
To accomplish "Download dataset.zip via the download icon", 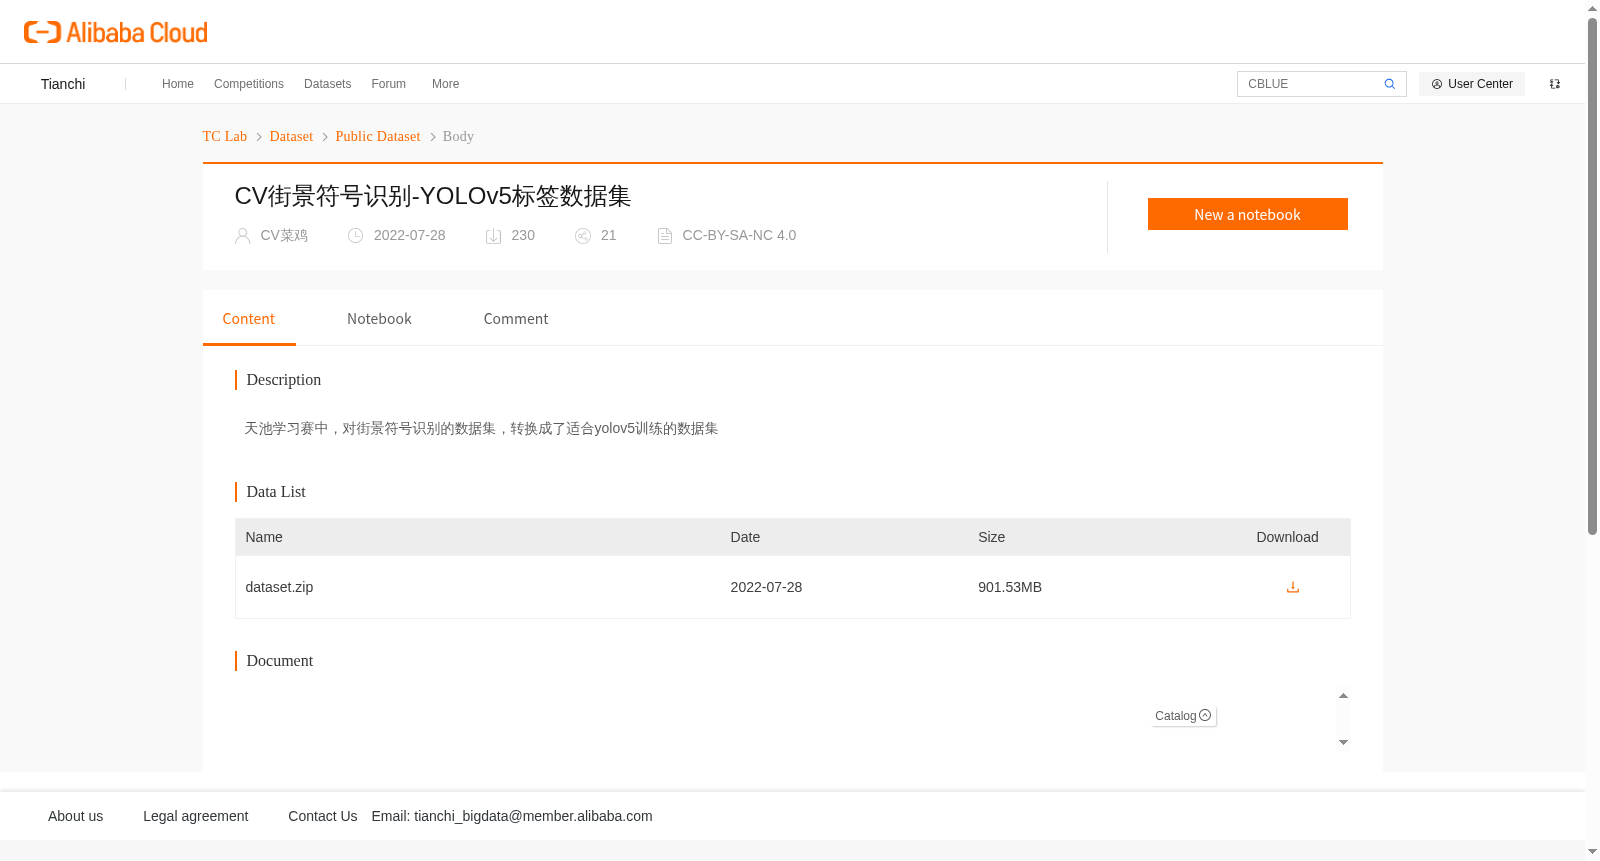I will (x=1292, y=587).
